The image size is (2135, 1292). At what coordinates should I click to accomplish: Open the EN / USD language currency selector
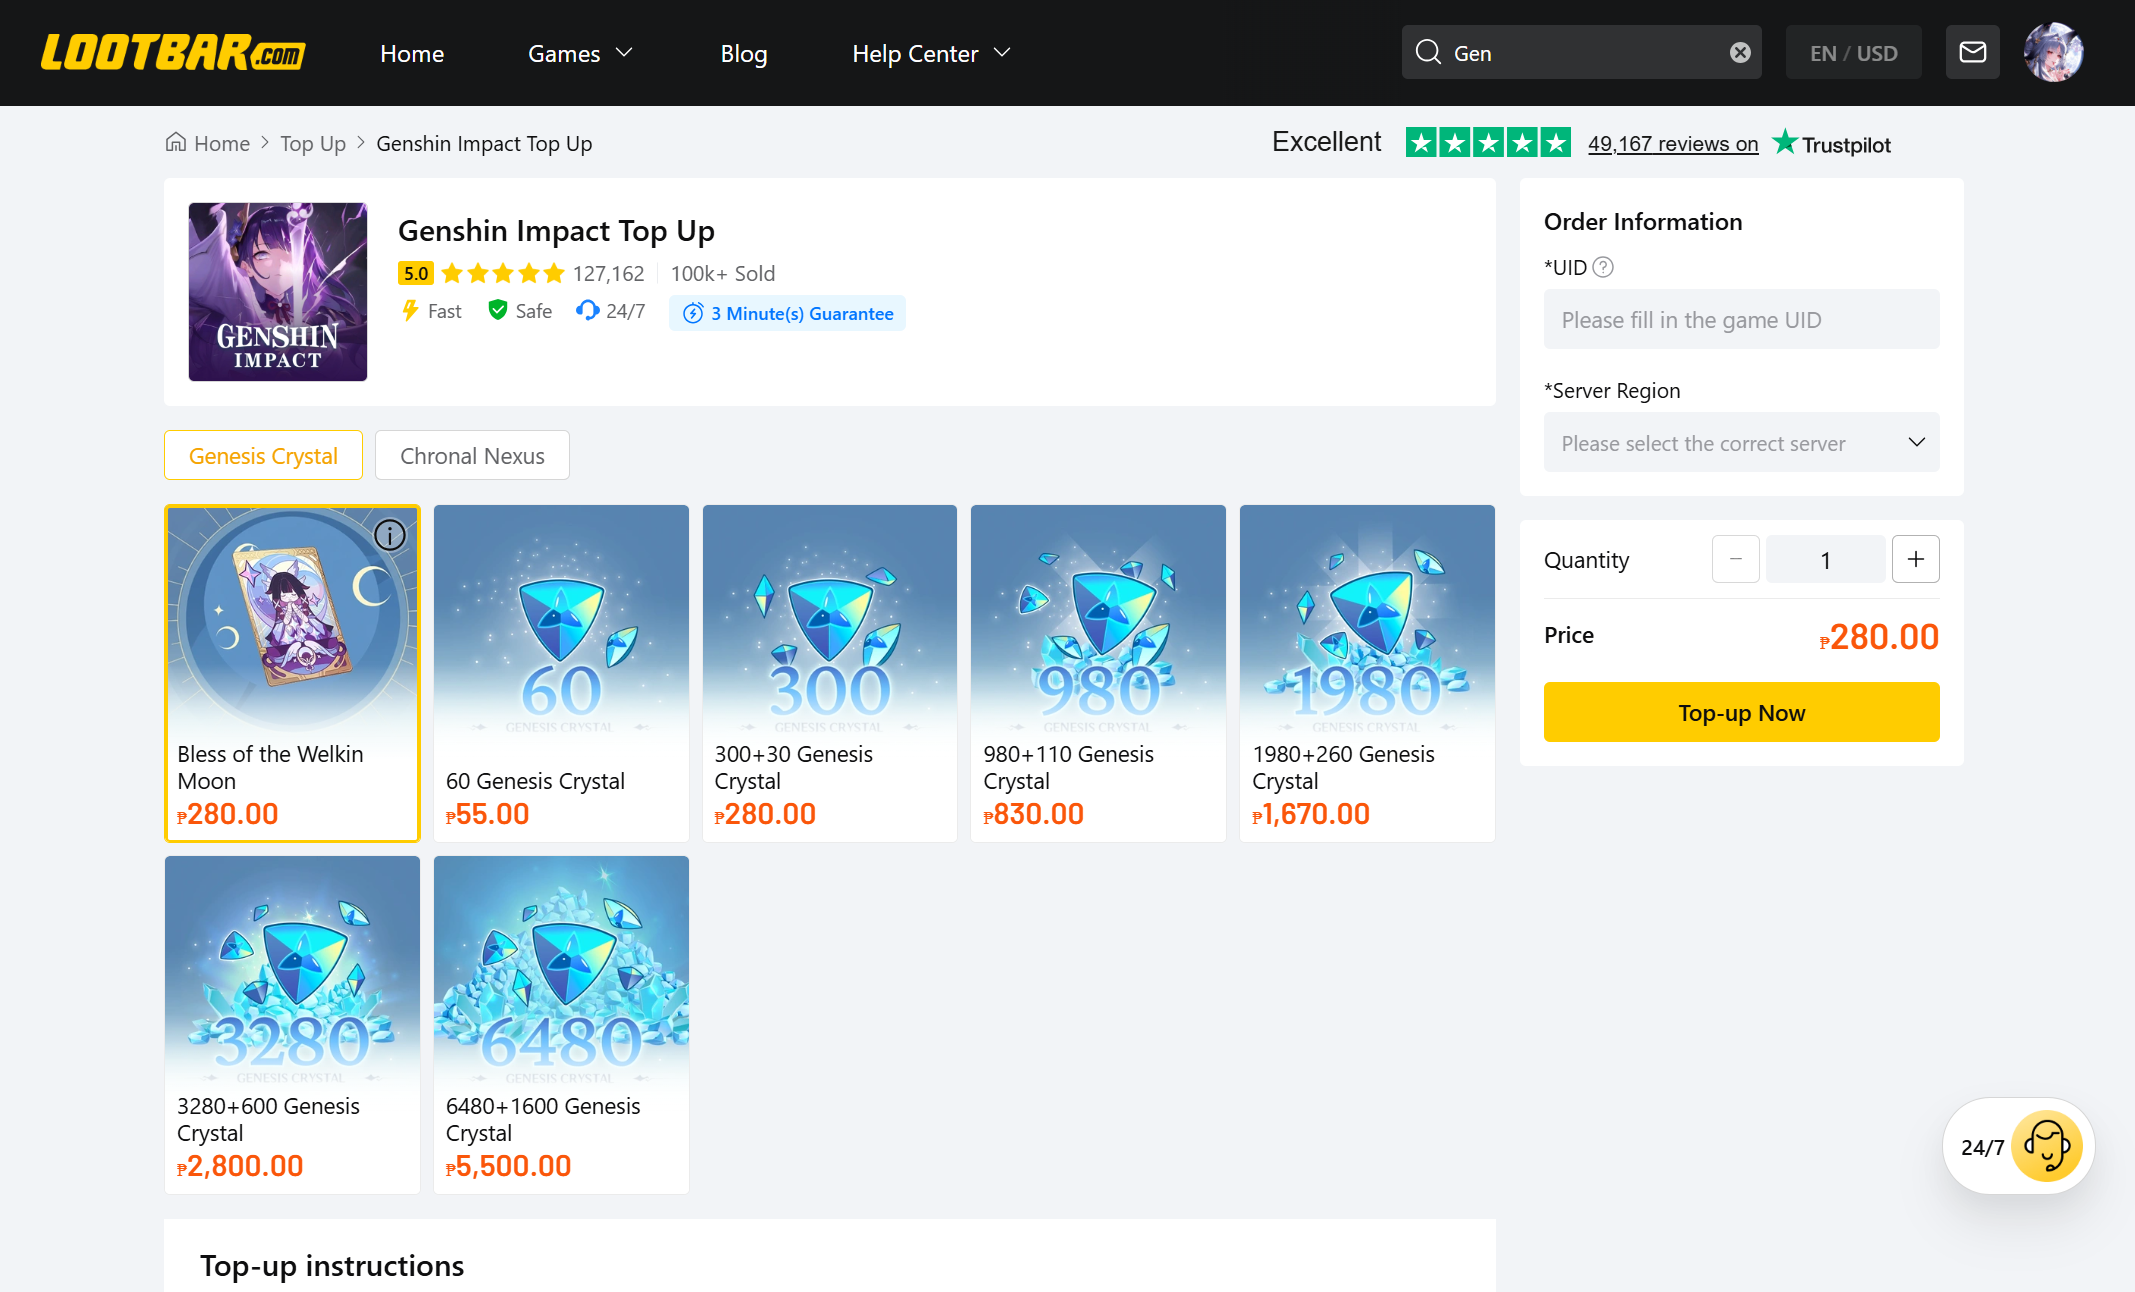click(x=1854, y=52)
